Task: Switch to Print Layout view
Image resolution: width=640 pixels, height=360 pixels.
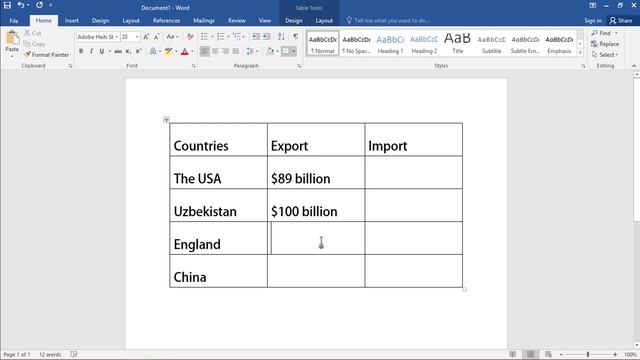Action: 531,354
